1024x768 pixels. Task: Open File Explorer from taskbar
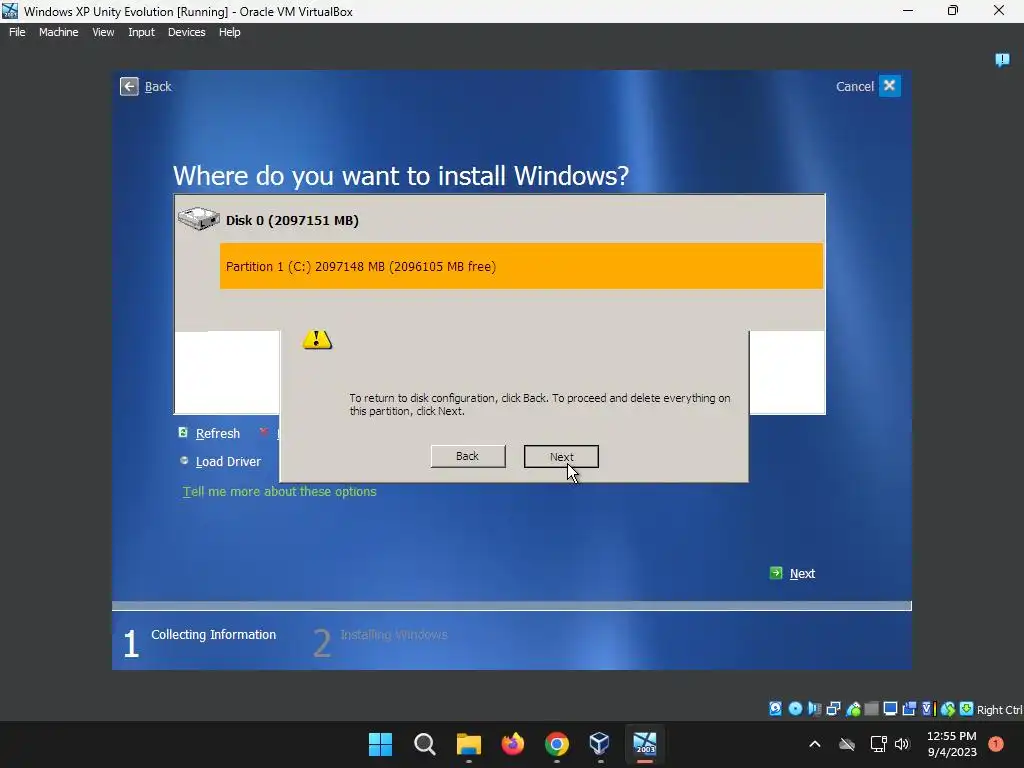point(468,744)
